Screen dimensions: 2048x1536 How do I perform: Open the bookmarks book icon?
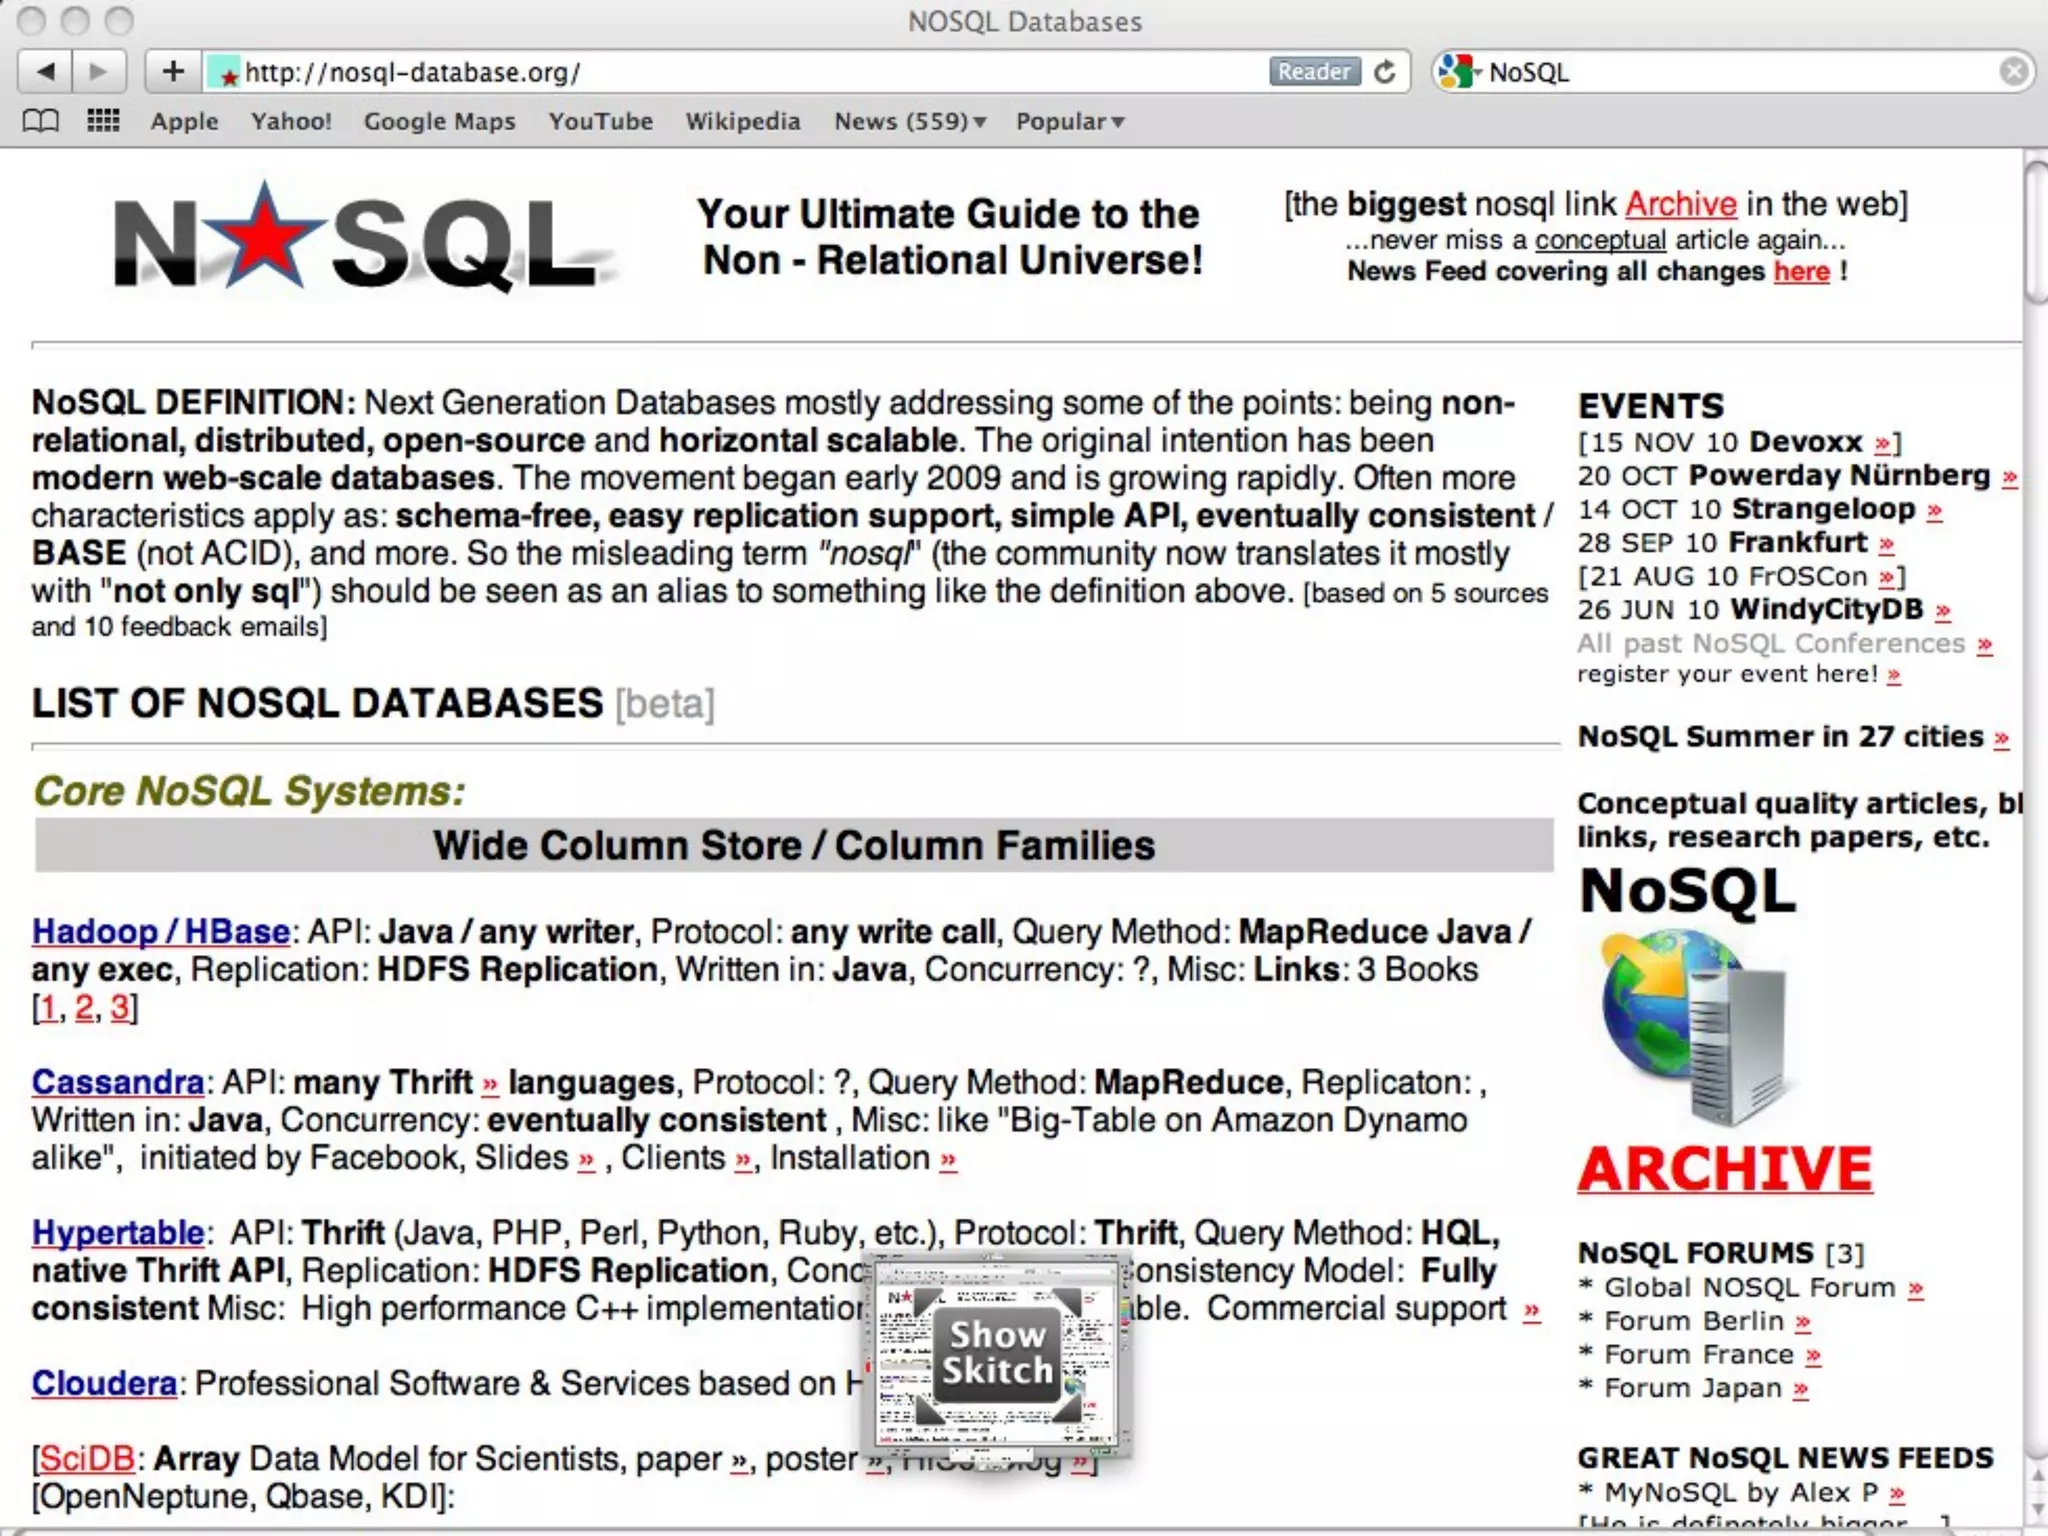point(40,122)
